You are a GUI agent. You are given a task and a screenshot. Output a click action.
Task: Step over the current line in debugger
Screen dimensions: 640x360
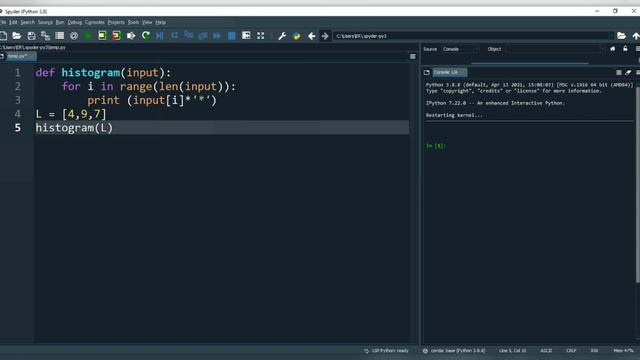pos(175,36)
